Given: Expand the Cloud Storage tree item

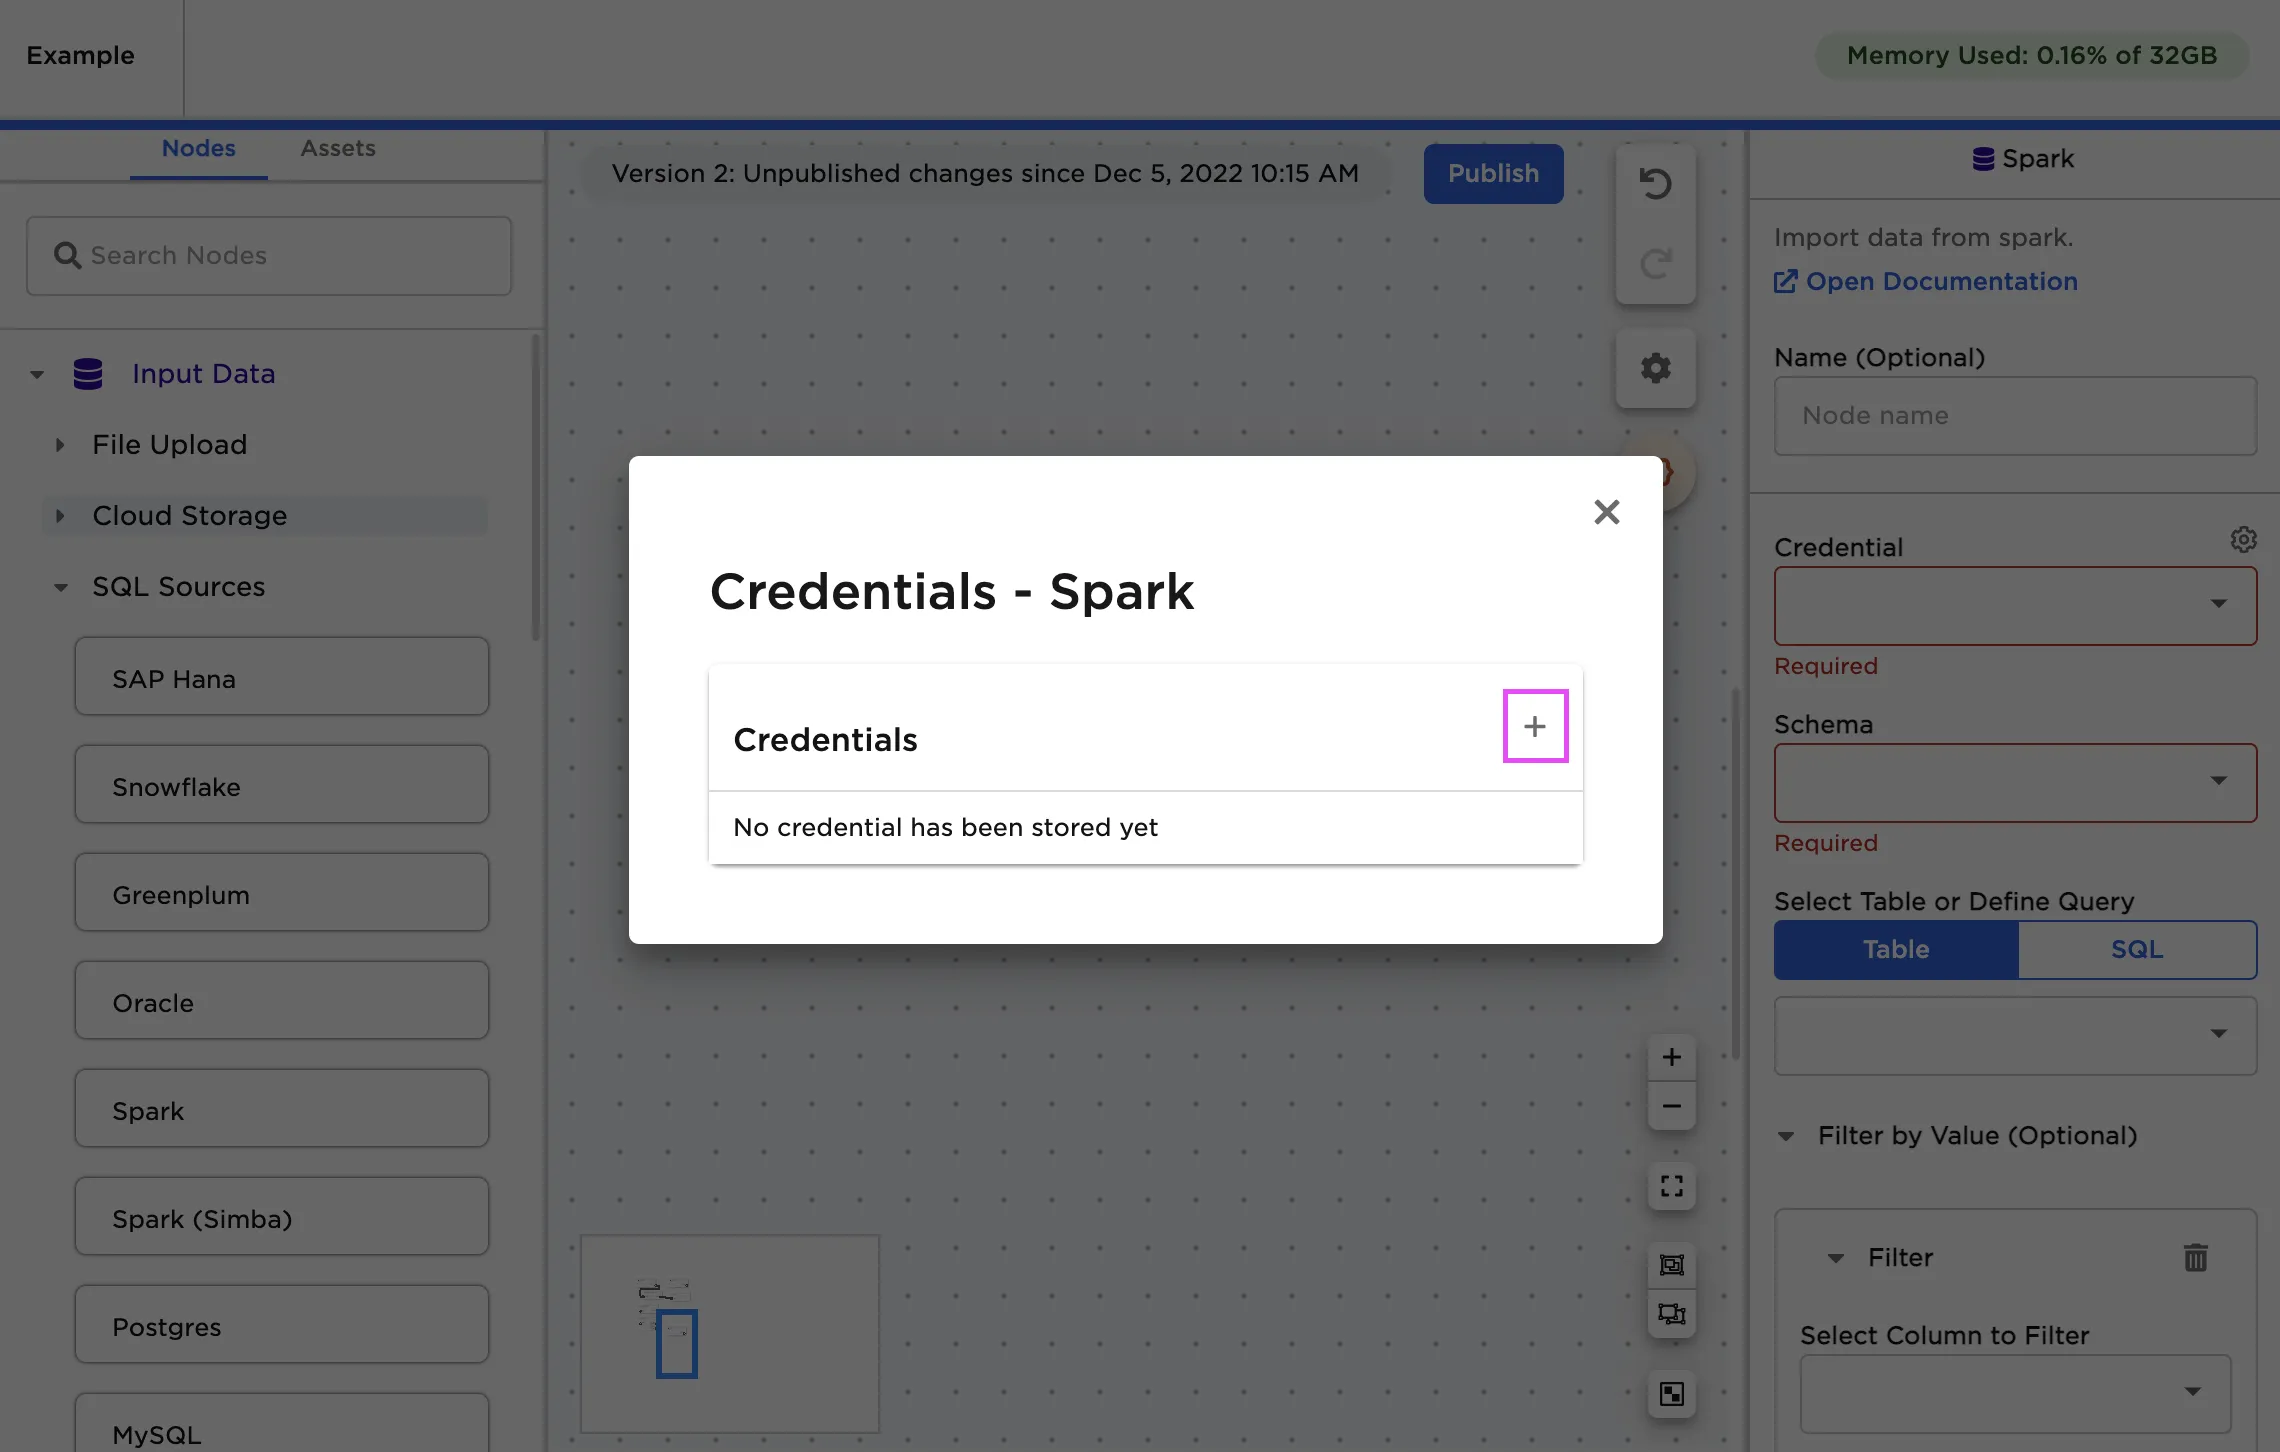Looking at the screenshot, I should [x=189, y=516].
